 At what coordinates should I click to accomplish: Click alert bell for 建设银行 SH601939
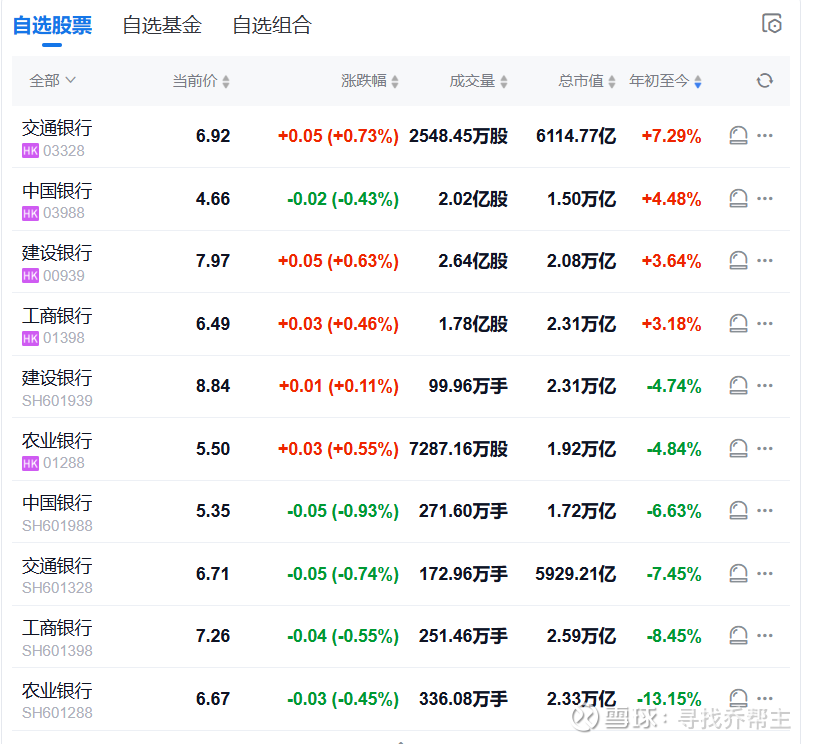pos(738,386)
